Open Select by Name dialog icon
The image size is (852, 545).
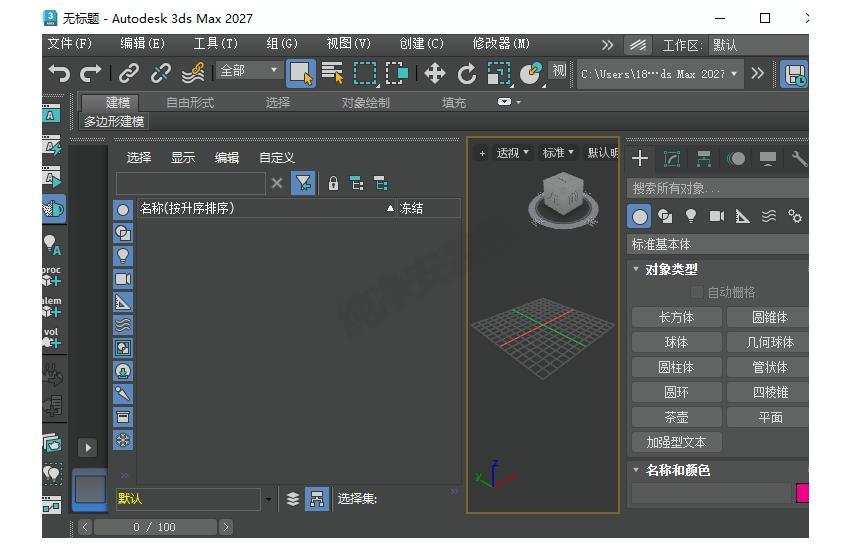(x=332, y=73)
